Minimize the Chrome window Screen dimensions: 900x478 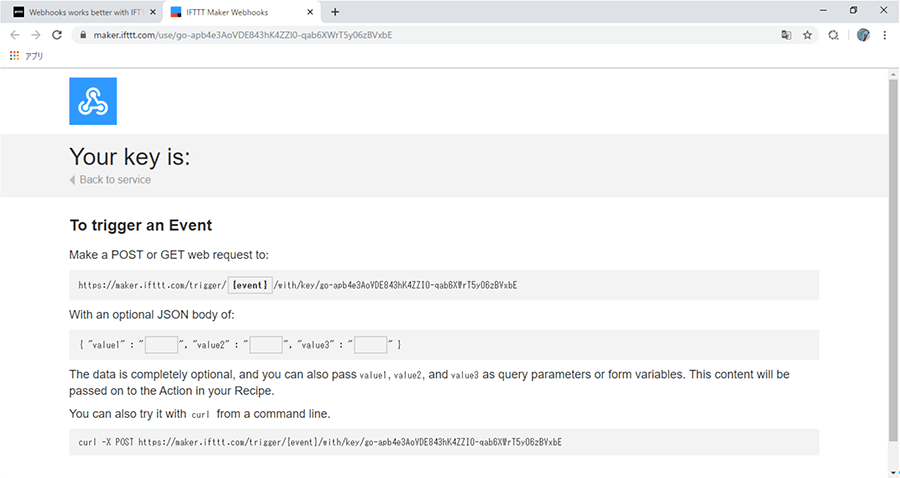[x=823, y=10]
